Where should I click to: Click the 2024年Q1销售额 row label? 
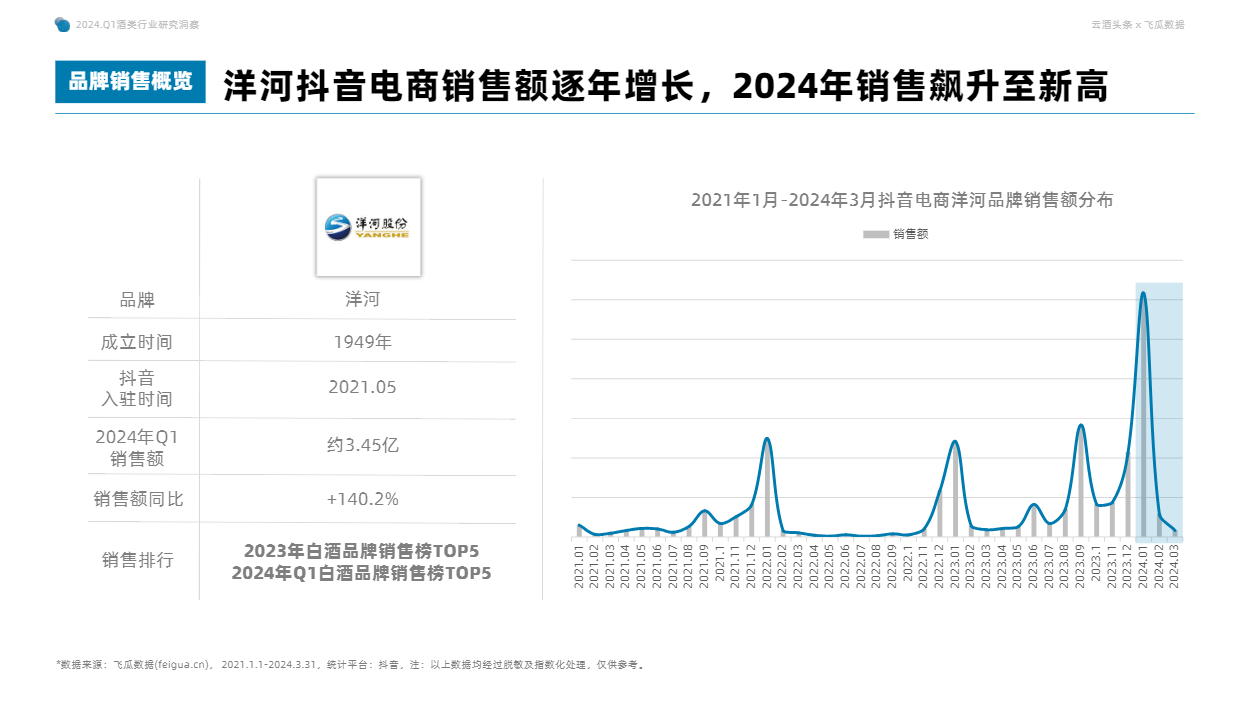(x=137, y=448)
